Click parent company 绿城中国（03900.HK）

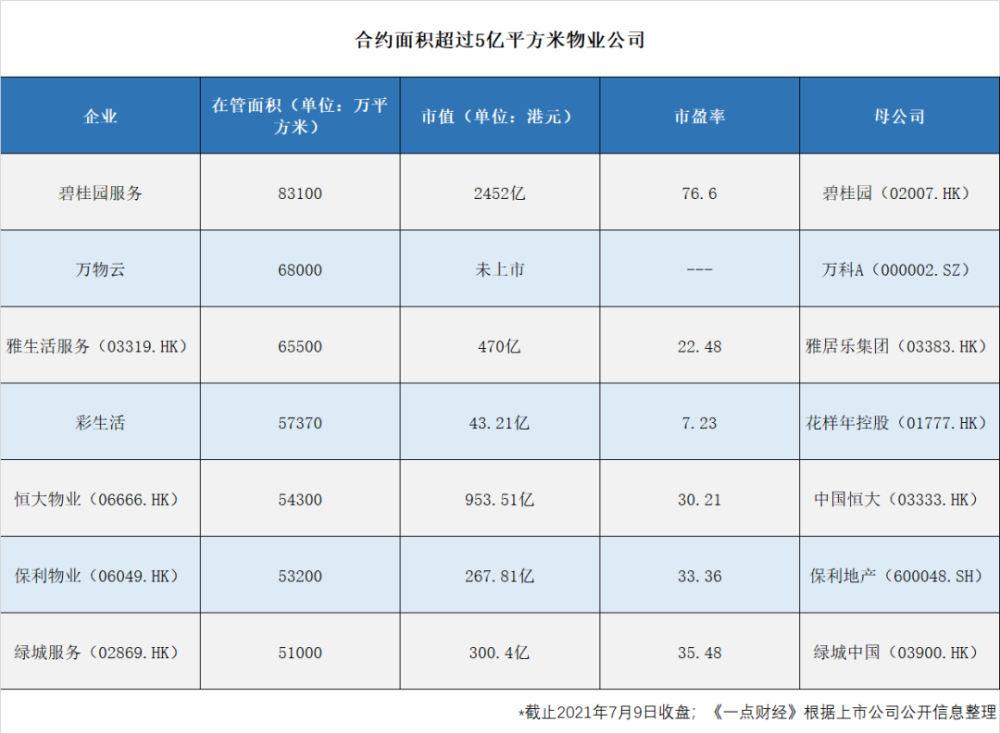pyautogui.click(x=899, y=652)
